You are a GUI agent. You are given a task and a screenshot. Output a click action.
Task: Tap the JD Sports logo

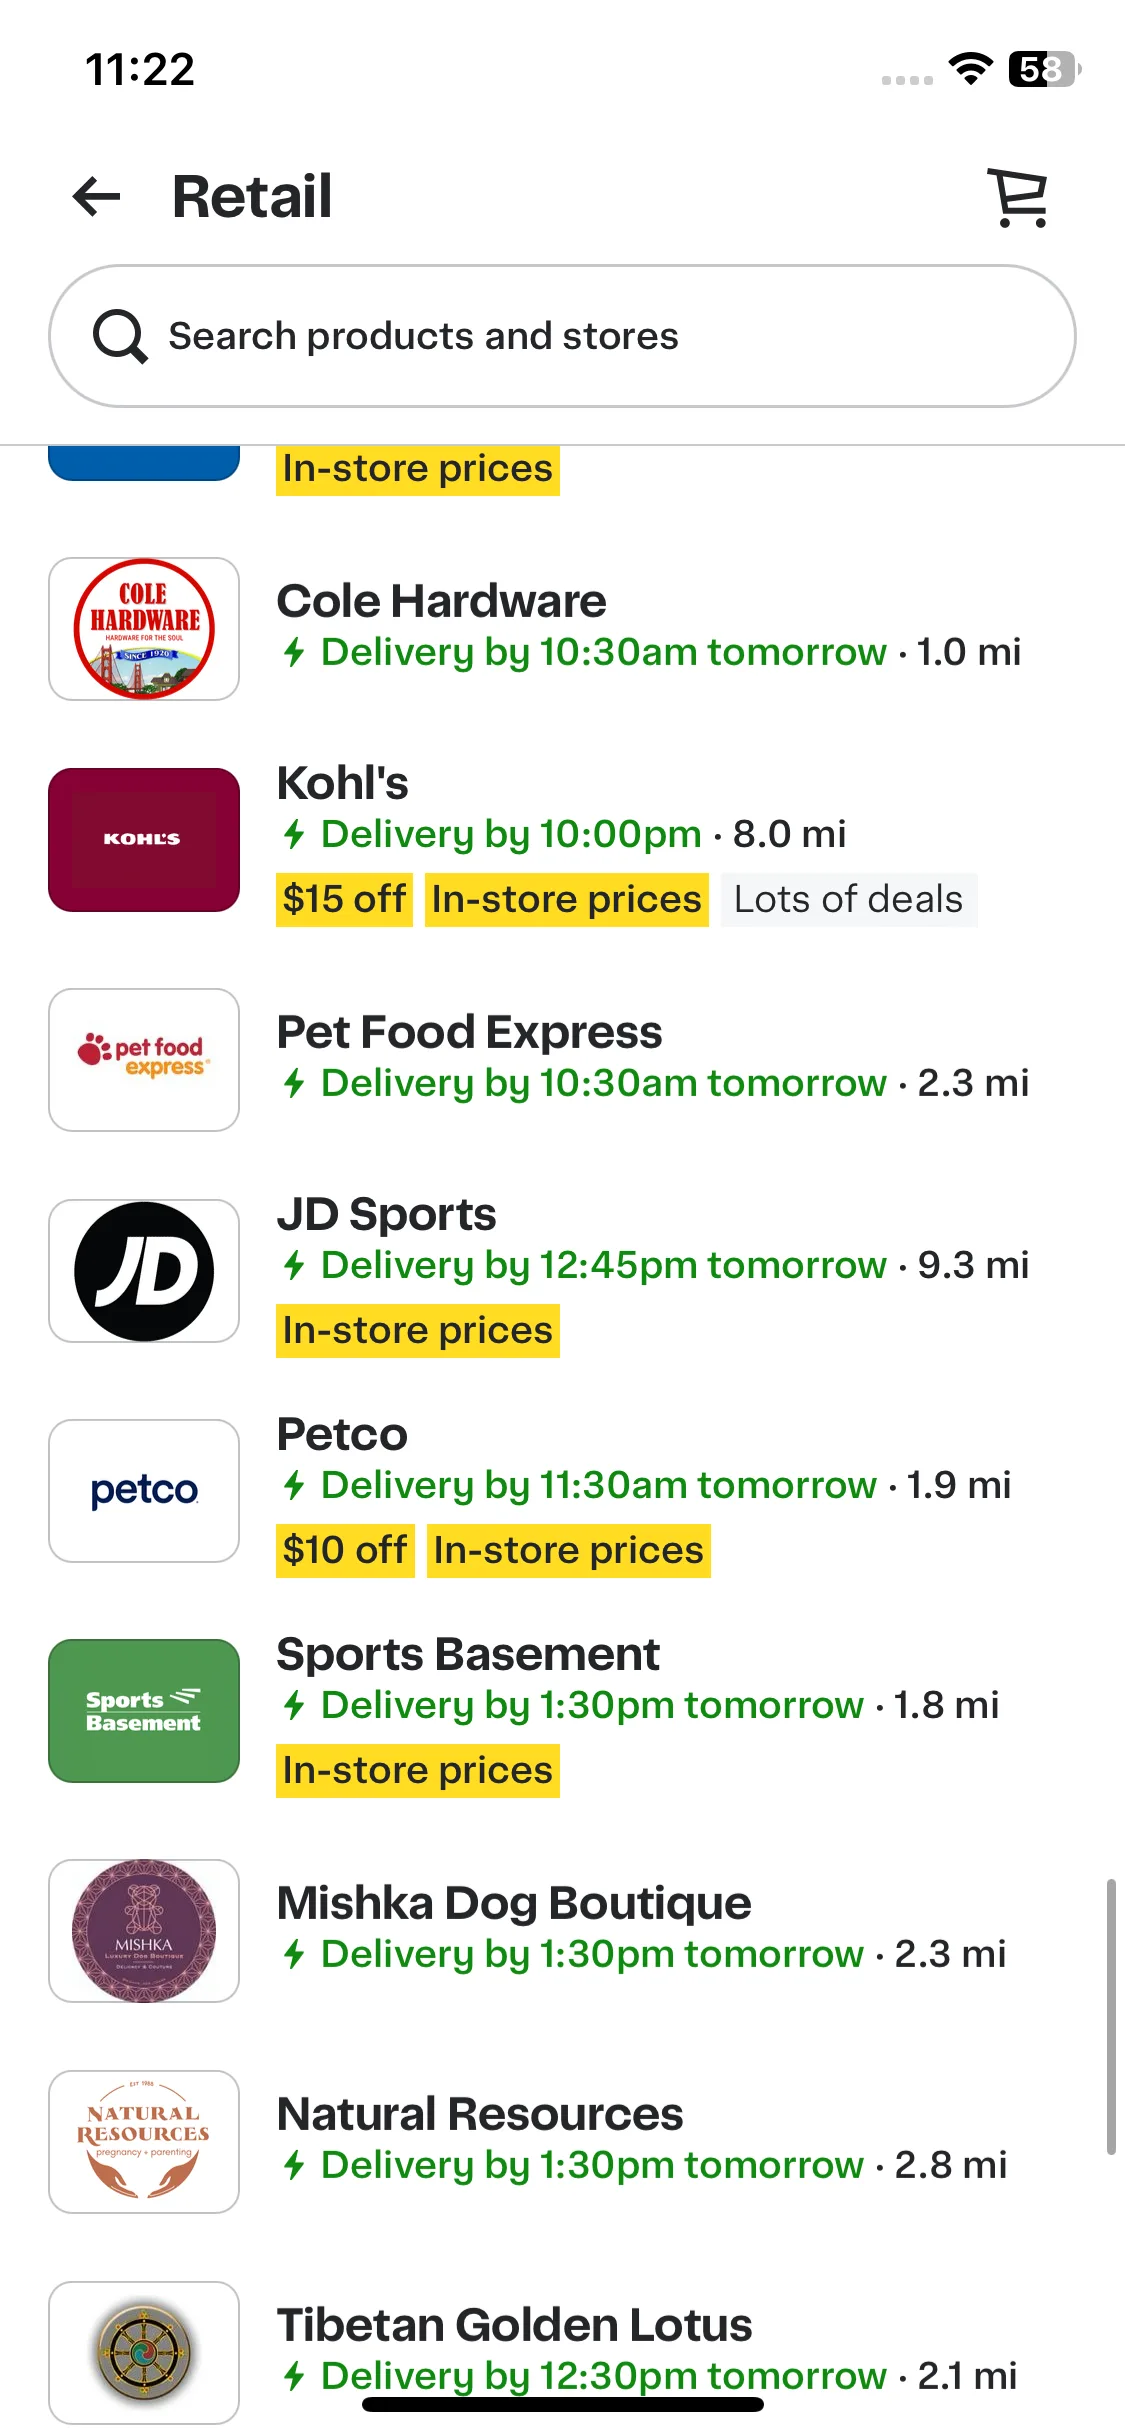tap(144, 1271)
